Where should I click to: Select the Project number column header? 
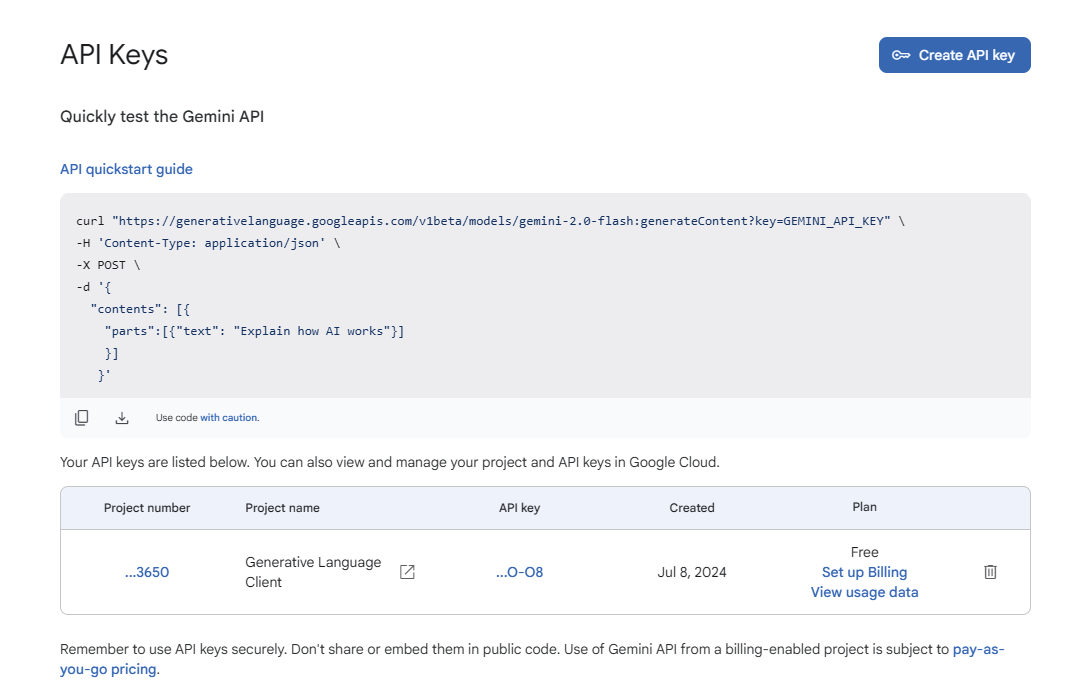point(147,508)
